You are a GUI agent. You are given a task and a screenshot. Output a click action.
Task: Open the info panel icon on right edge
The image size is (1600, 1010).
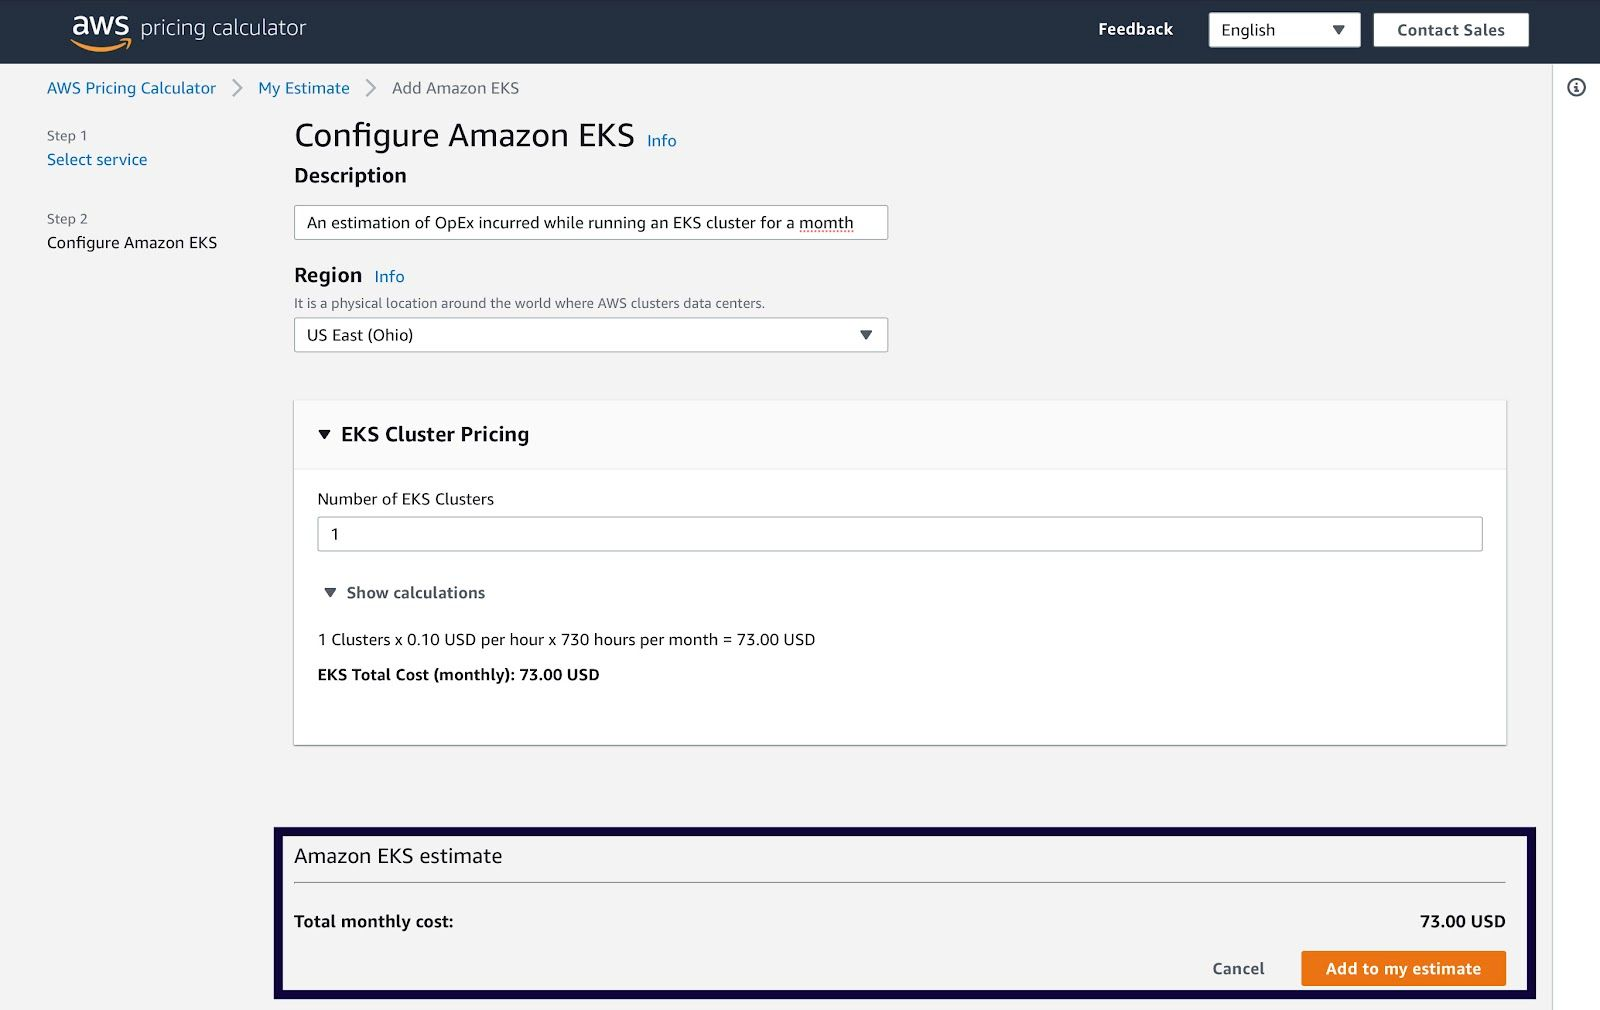pyautogui.click(x=1576, y=88)
